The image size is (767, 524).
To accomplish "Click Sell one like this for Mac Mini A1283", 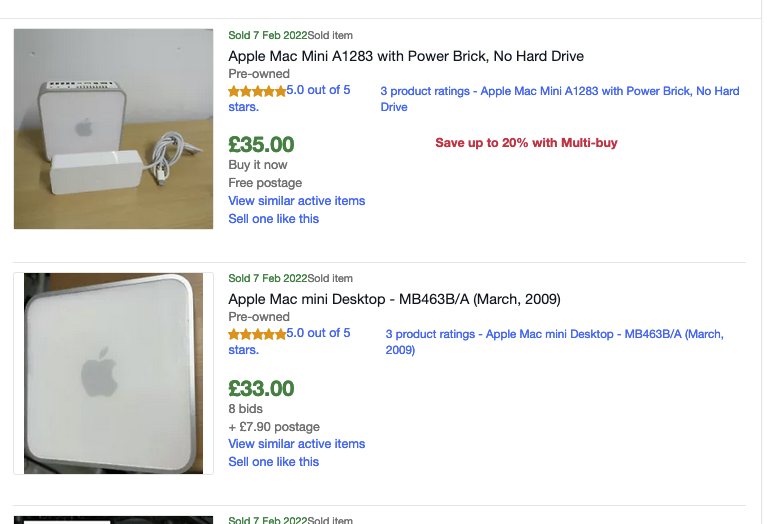I will point(274,219).
